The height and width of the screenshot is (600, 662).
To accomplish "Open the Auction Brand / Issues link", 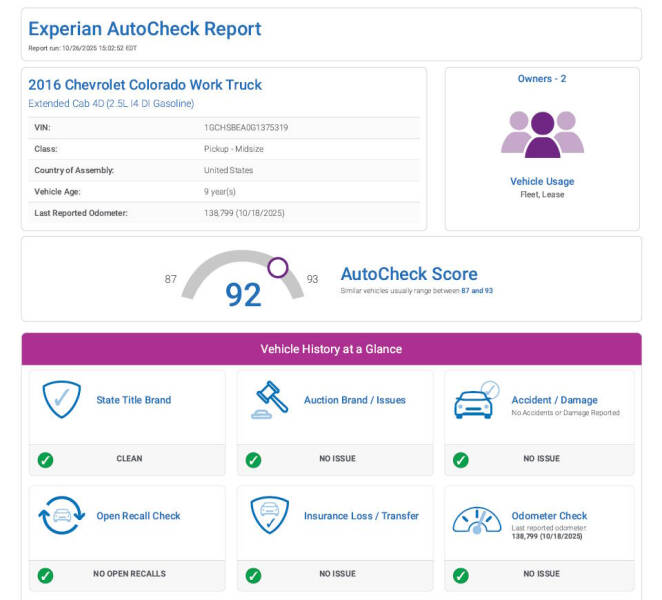I will coord(354,400).
